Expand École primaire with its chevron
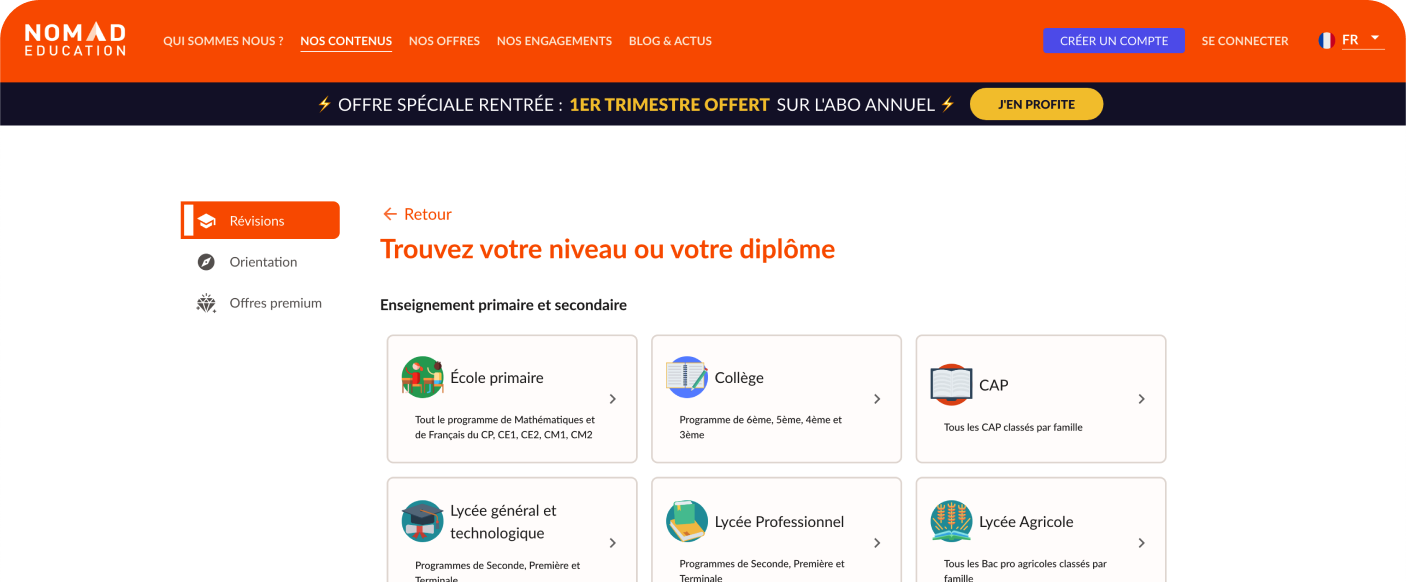 click(613, 399)
